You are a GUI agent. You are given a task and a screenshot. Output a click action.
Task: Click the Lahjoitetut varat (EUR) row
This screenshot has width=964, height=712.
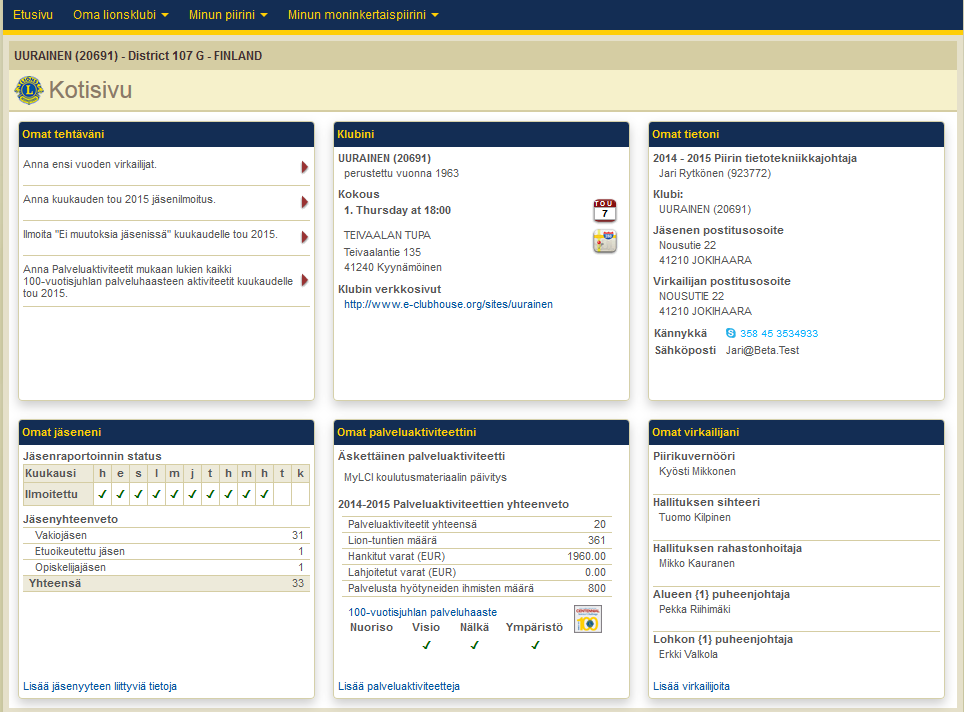click(x=476, y=572)
